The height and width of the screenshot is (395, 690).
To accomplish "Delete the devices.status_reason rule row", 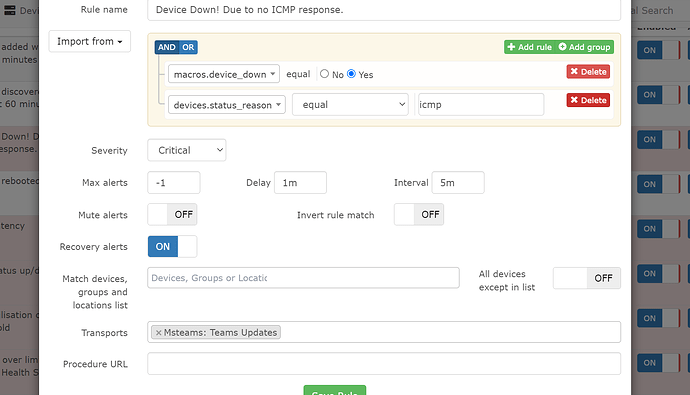I will pos(588,100).
